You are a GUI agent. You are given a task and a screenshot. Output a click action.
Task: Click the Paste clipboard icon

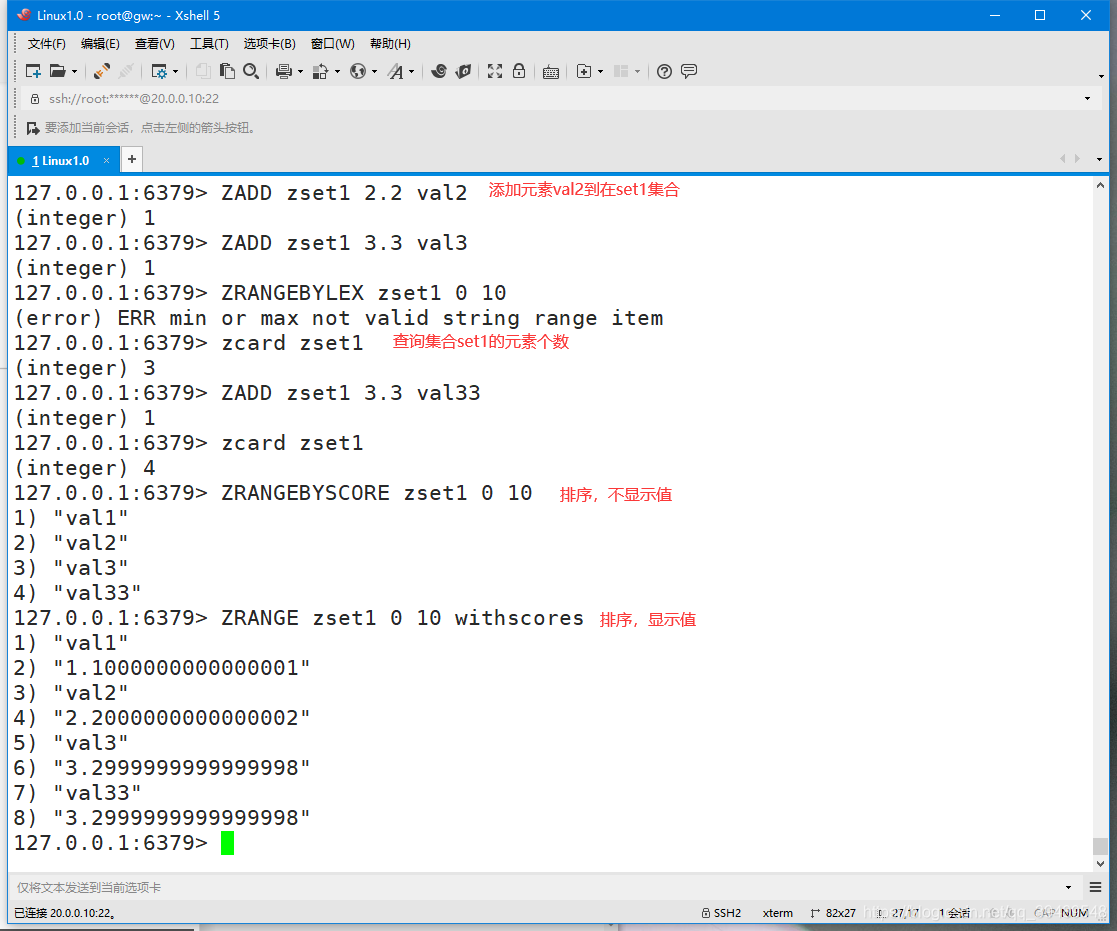tap(227, 71)
